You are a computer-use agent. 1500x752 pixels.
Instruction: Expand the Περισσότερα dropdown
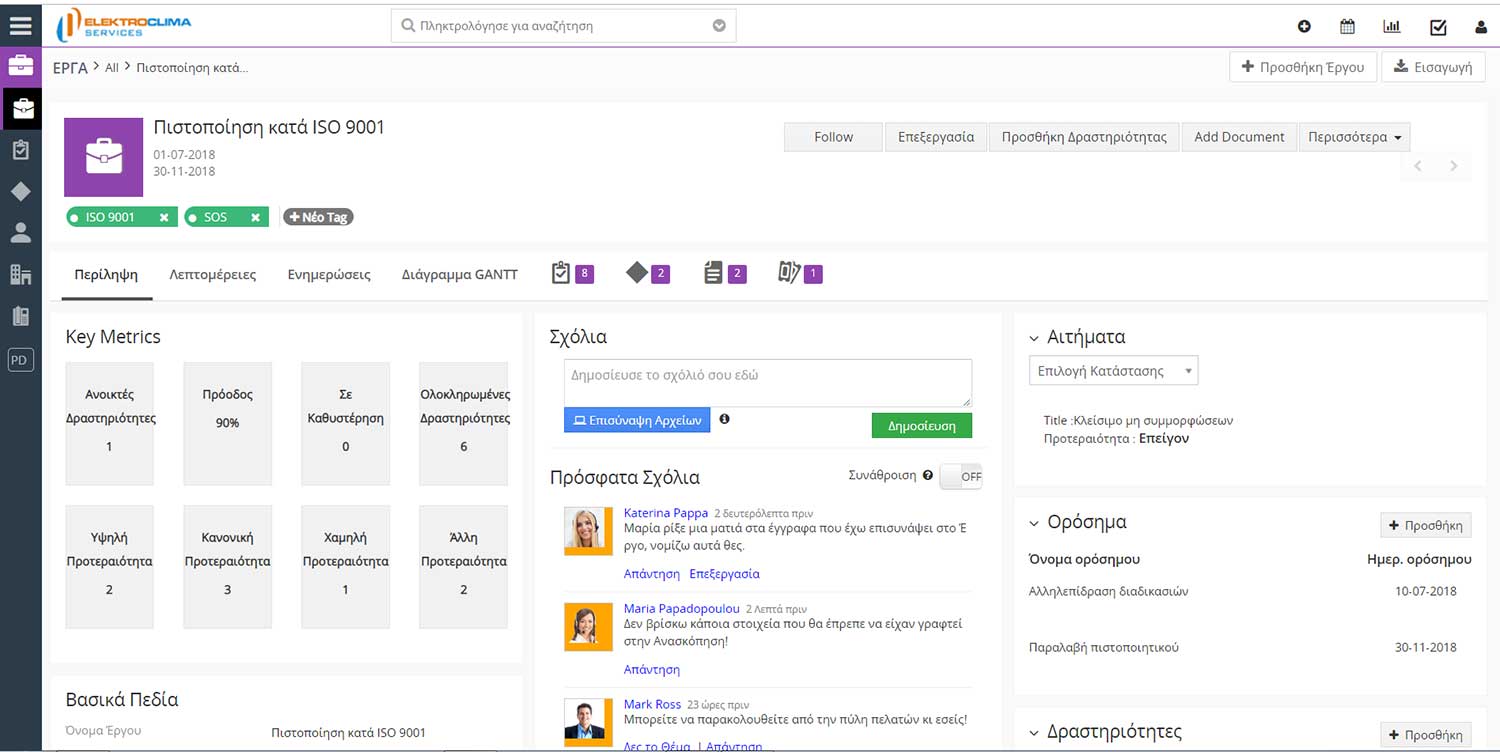click(1354, 137)
